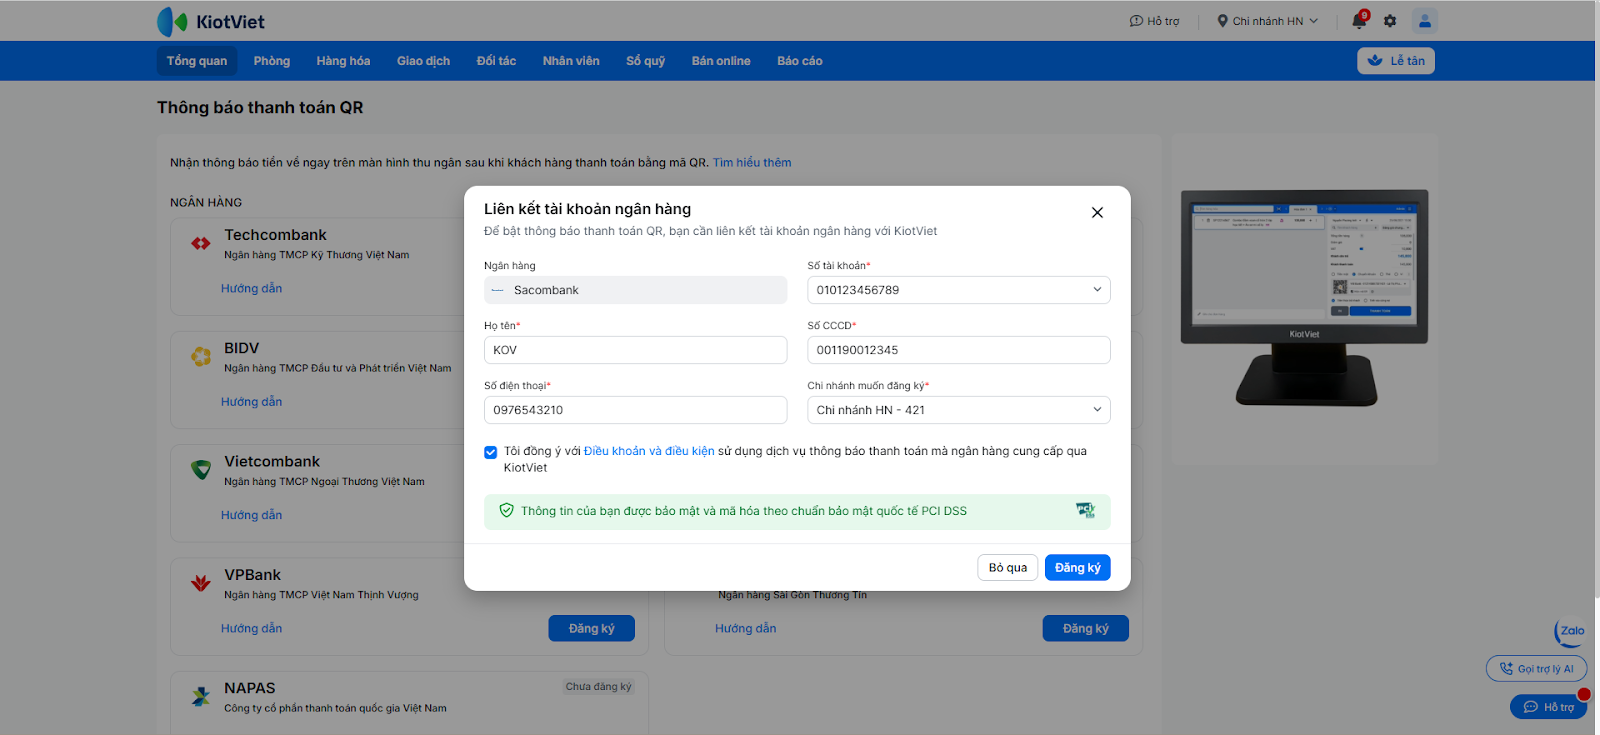Open the Chi nhánh muốn đăng ký dropdown

pyautogui.click(x=959, y=410)
